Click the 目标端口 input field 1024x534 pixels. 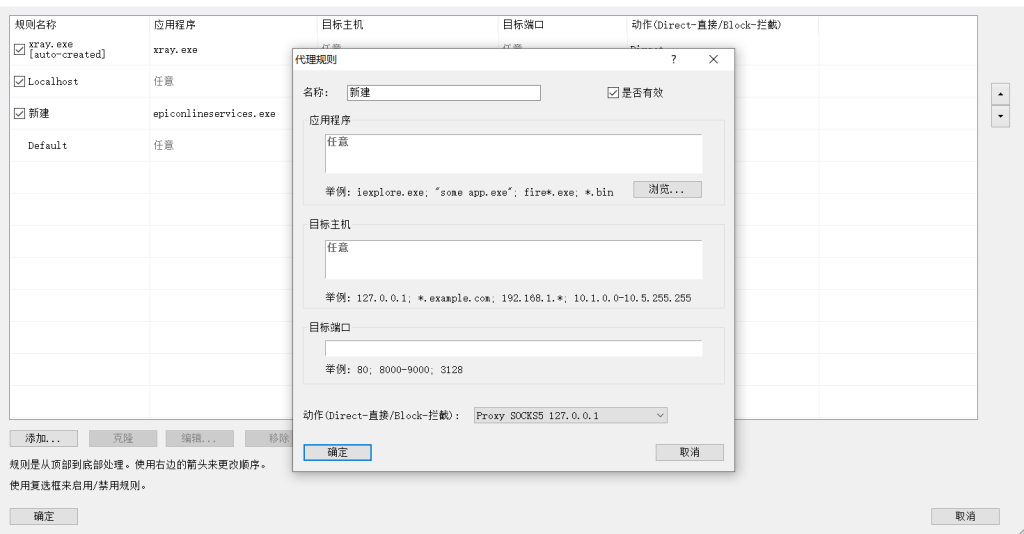pos(513,348)
